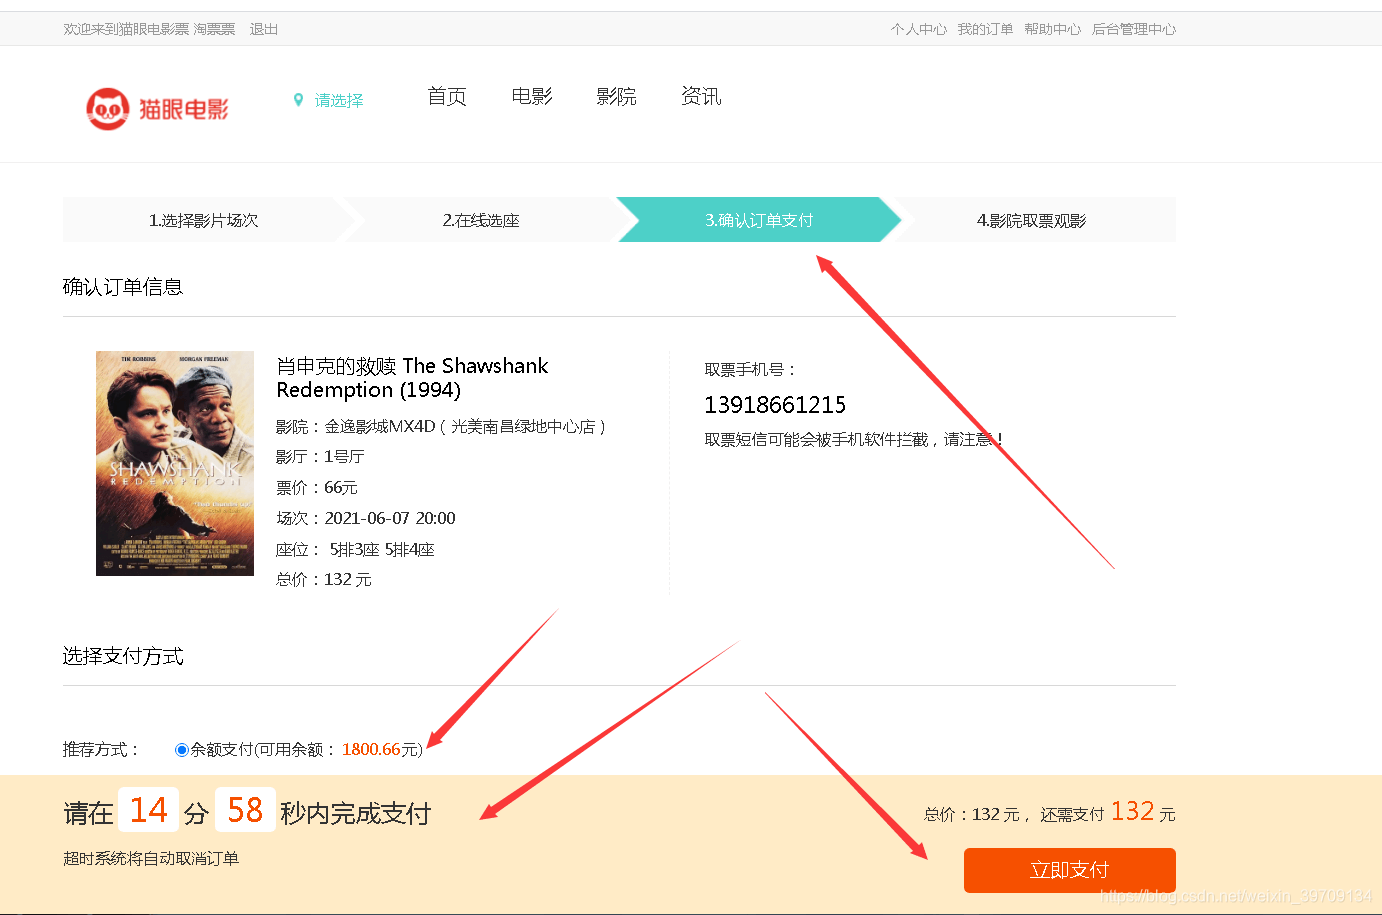Open 个人中心 link
1382x915 pixels.
[x=919, y=29]
